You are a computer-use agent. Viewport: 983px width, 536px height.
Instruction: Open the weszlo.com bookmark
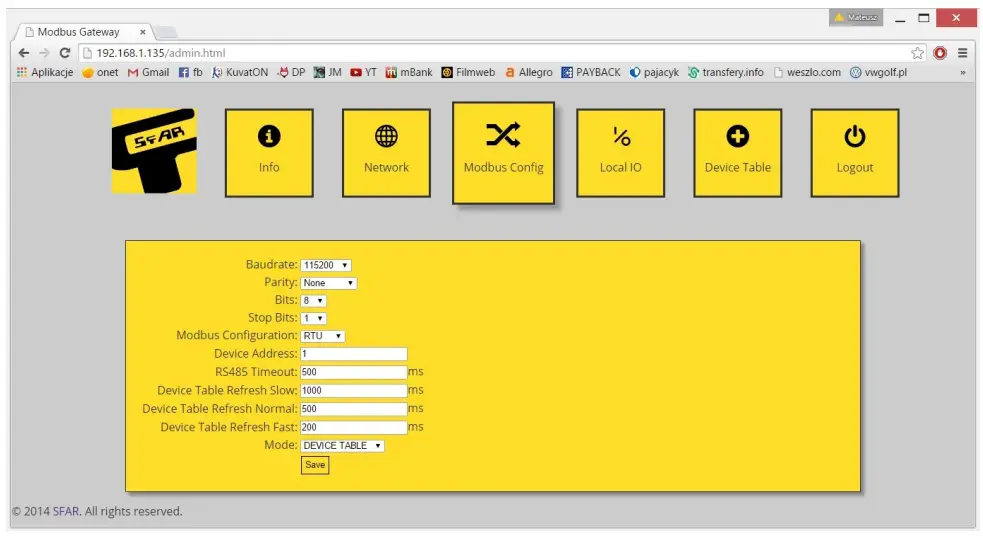pyautogui.click(x=807, y=72)
